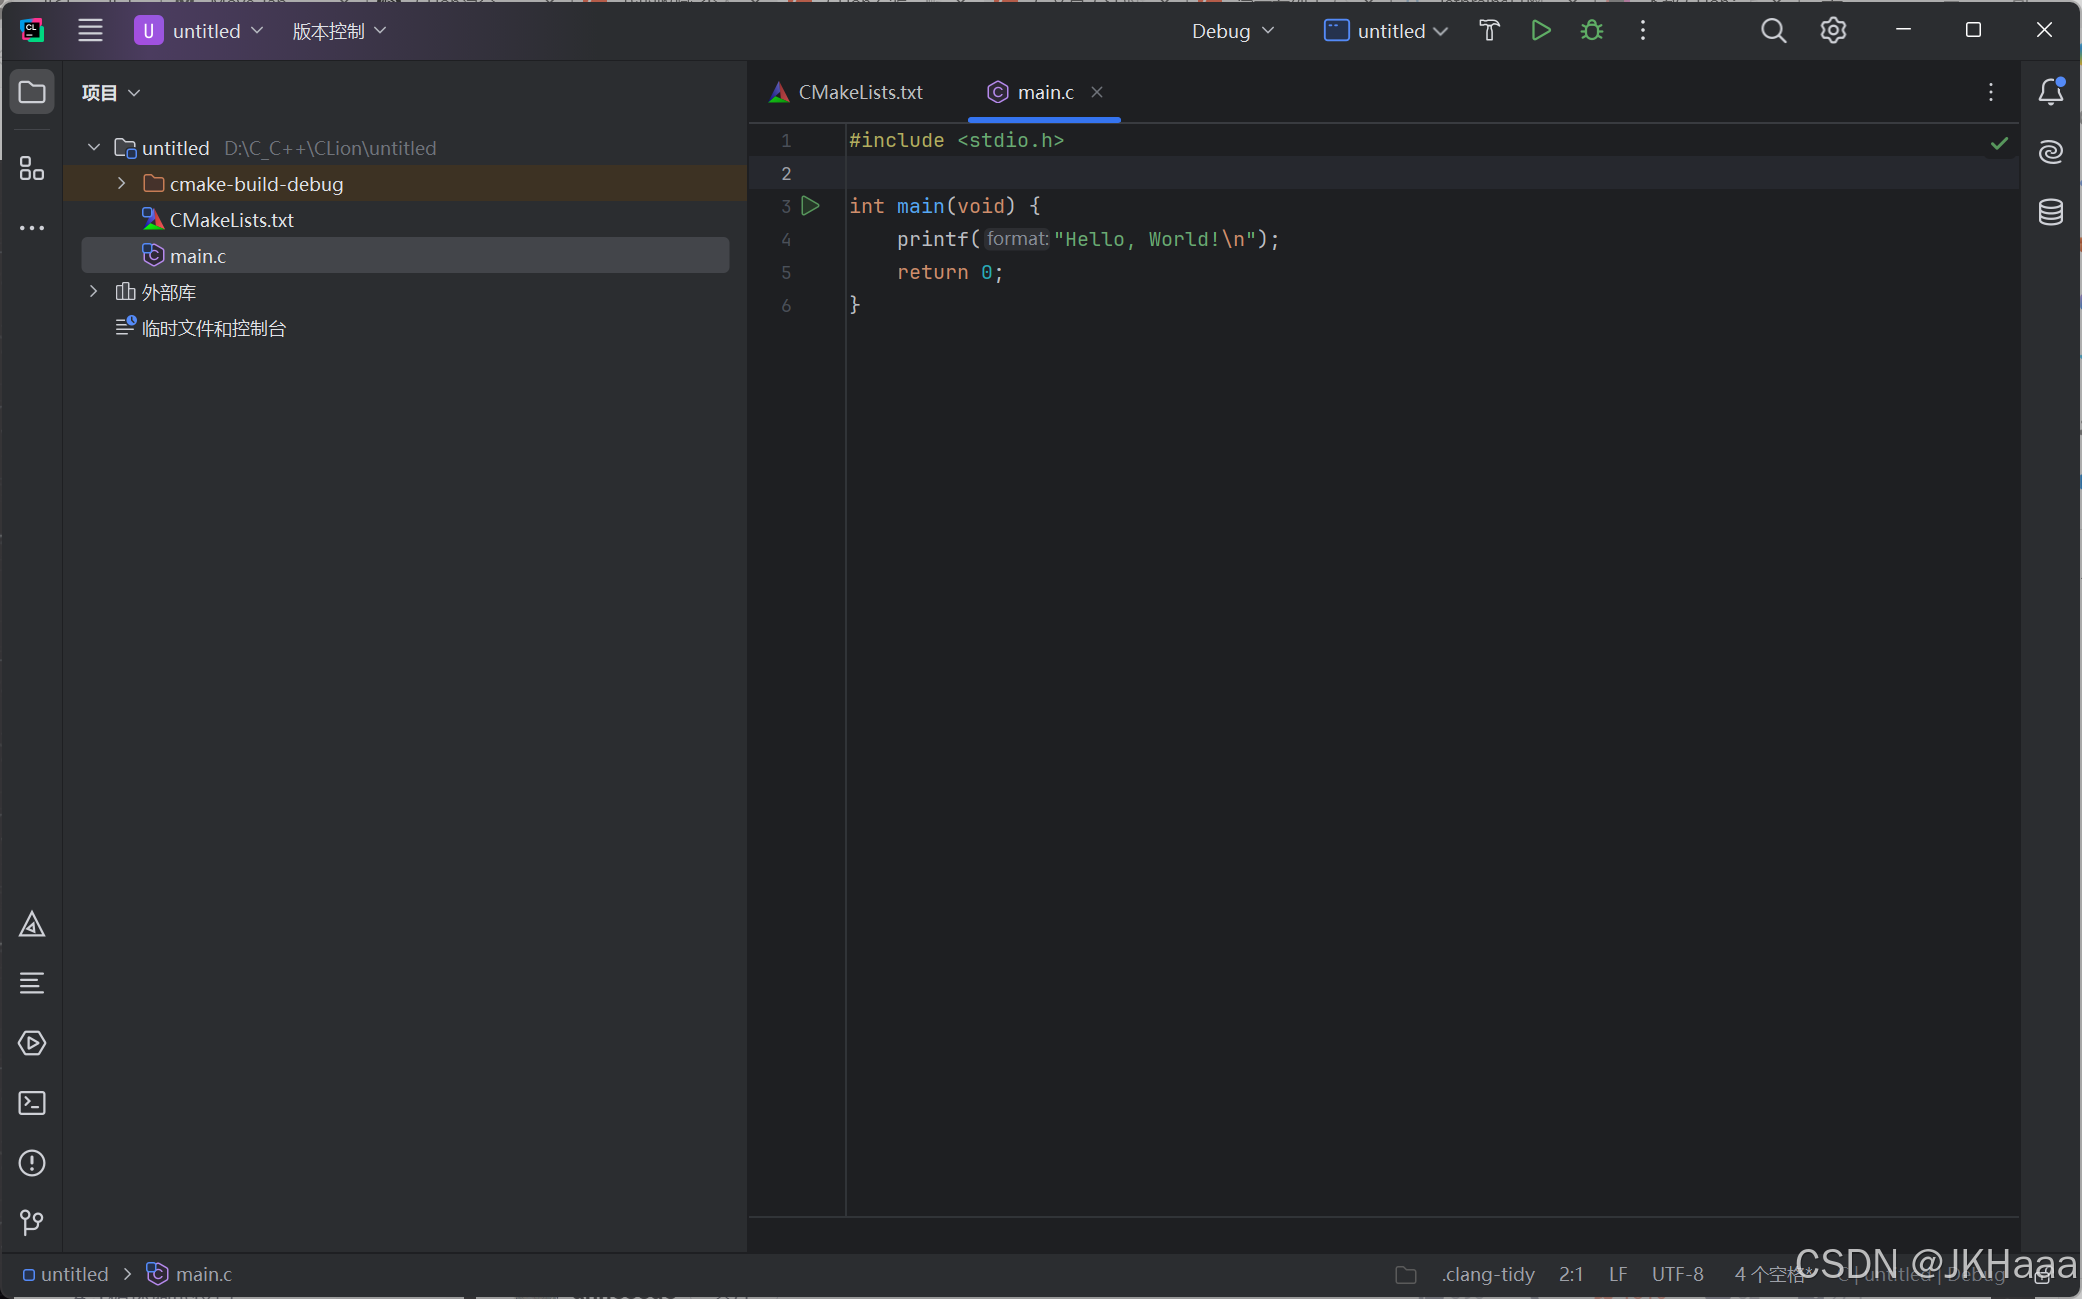2082x1299 pixels.
Task: Open the Git tool window icon
Action: point(32,1222)
